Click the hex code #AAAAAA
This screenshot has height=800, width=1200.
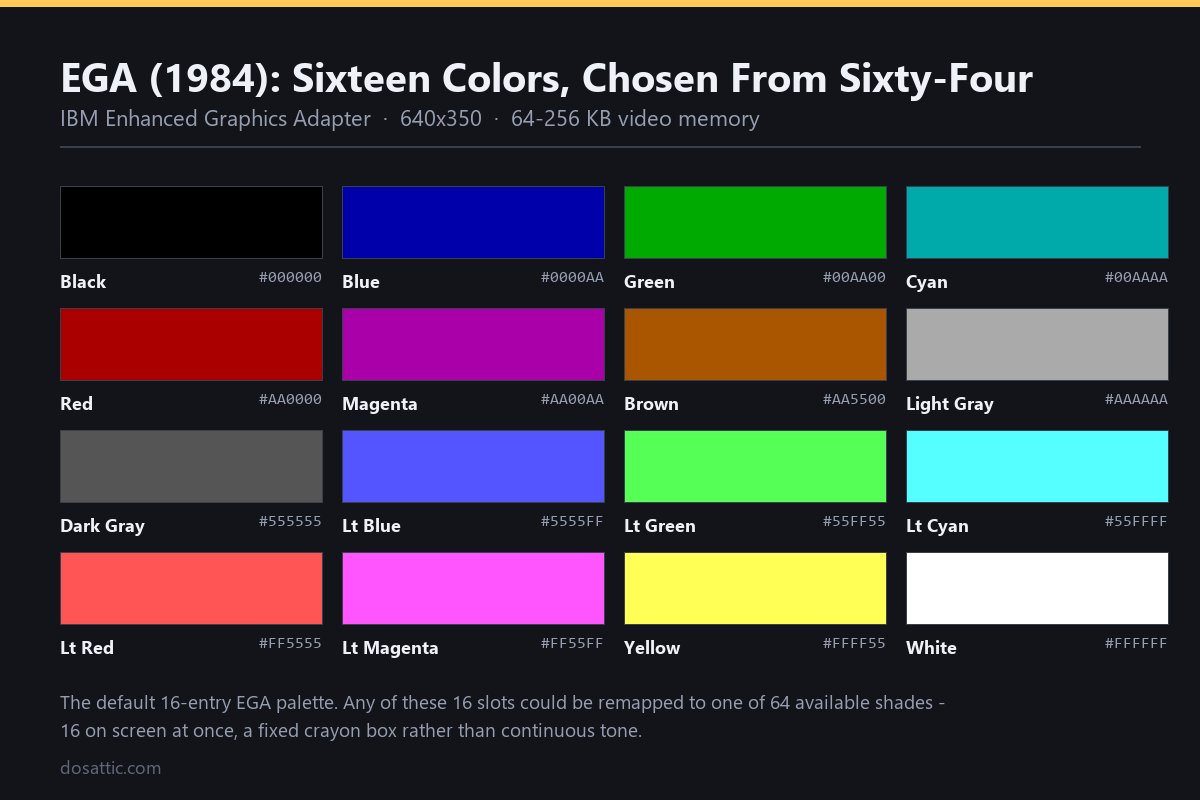(x=1136, y=399)
